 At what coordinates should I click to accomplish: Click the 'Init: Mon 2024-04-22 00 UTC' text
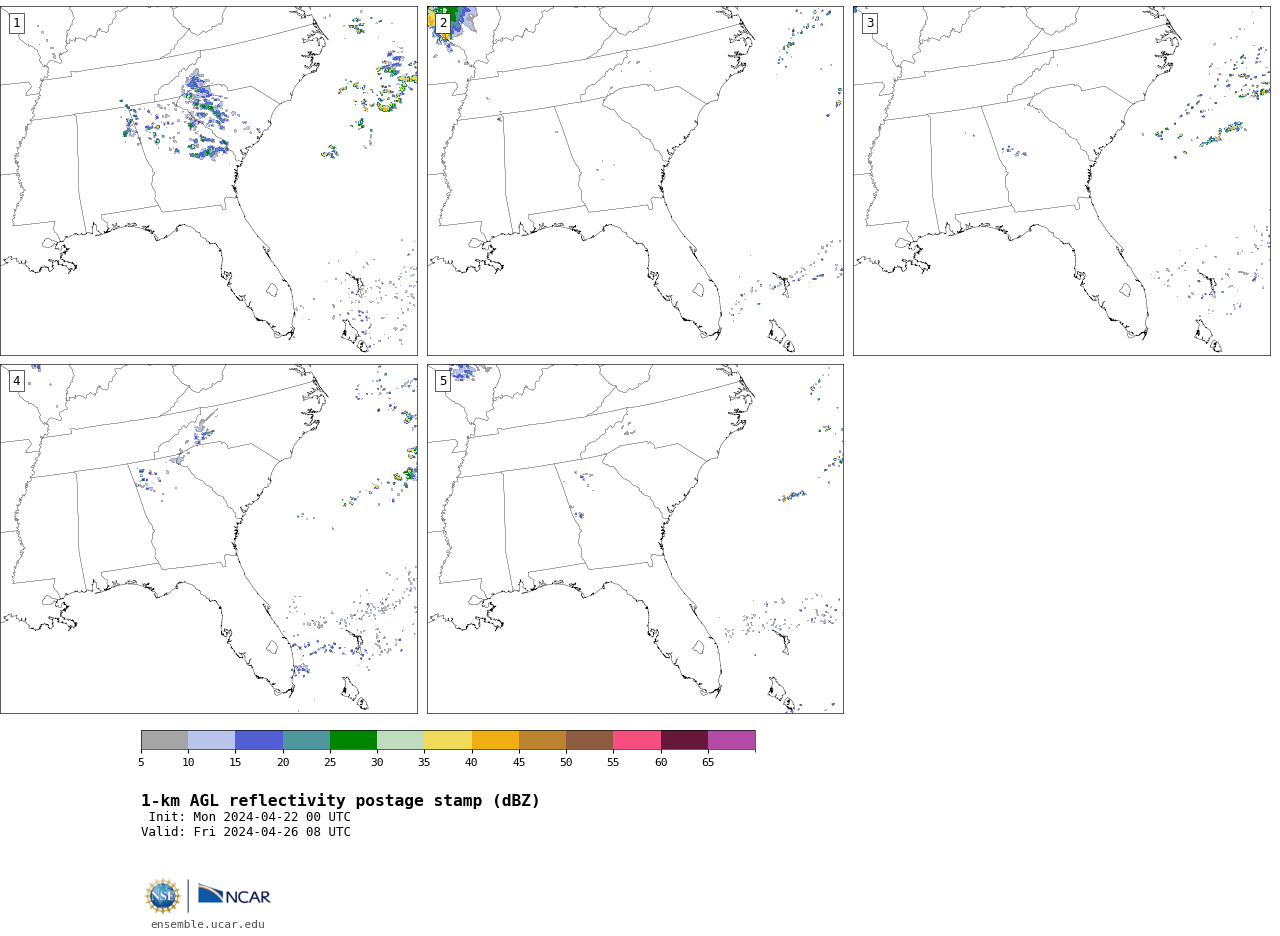[x=250, y=817]
